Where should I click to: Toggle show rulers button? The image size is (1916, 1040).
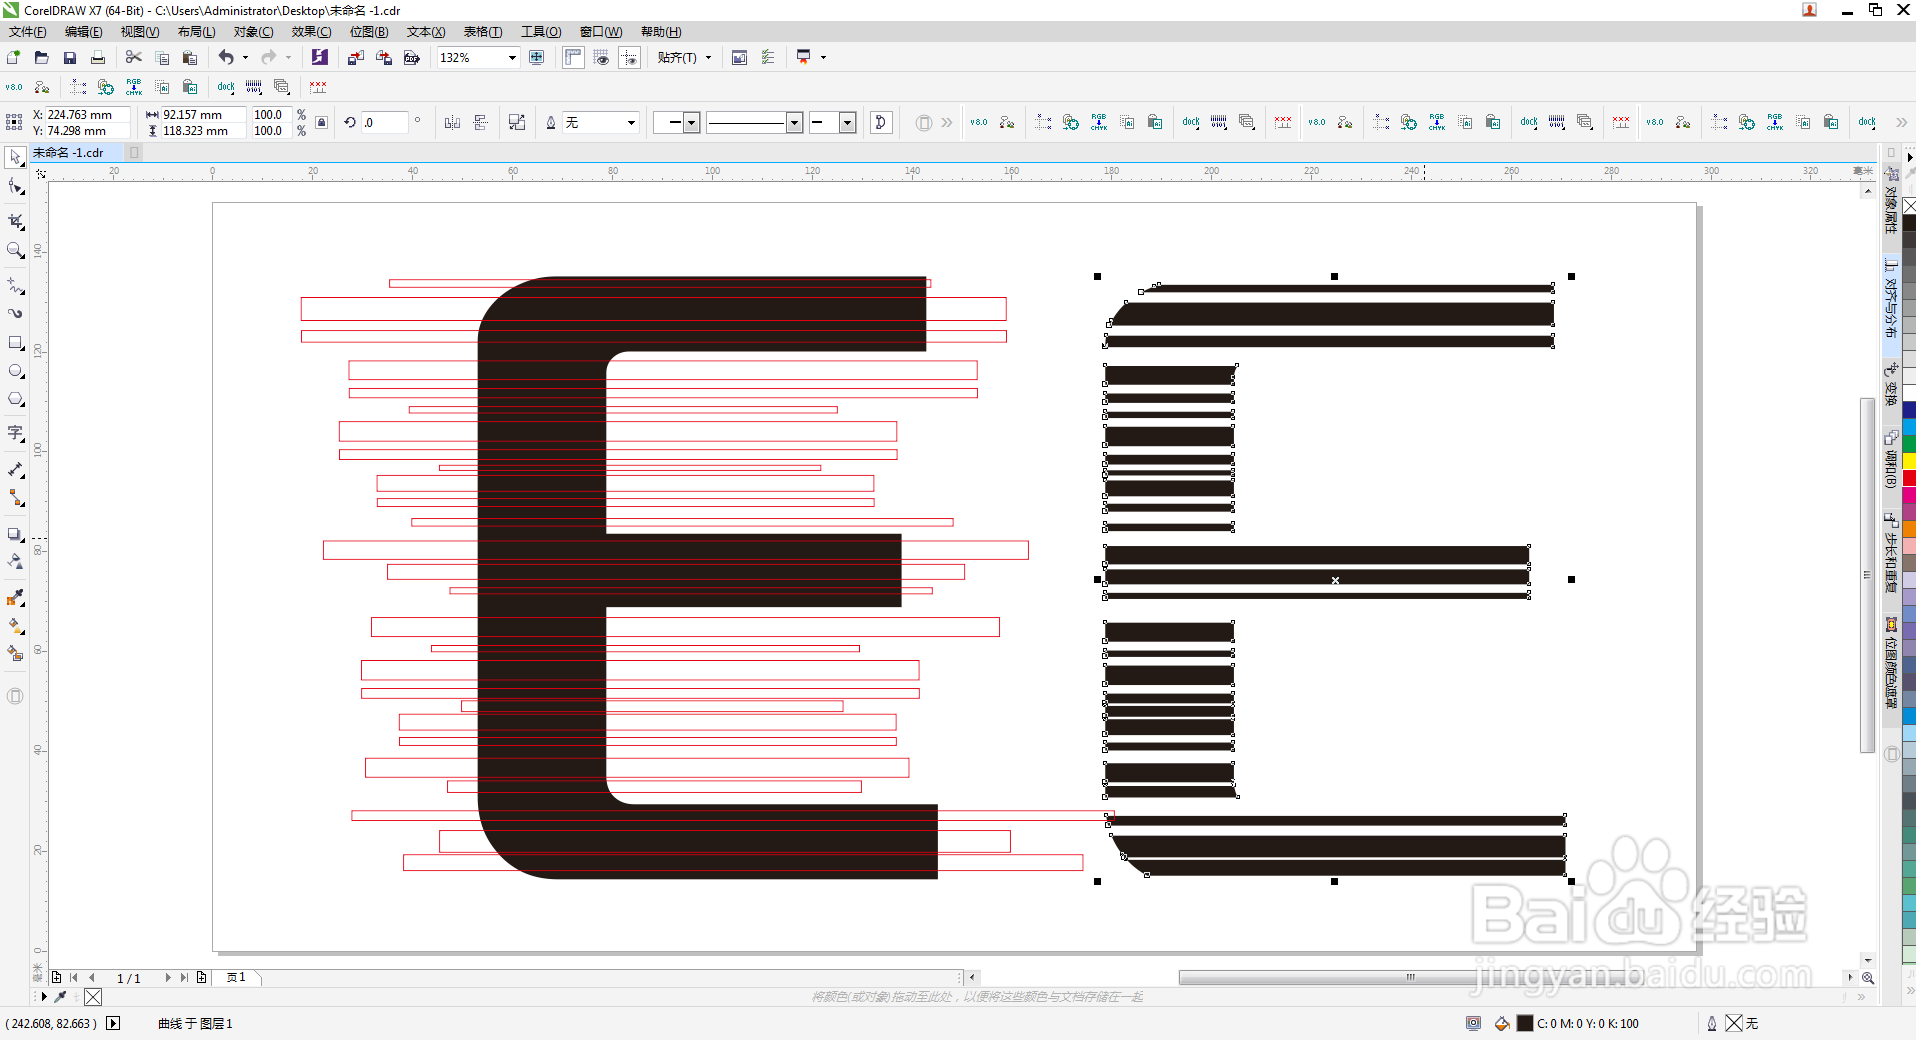(573, 58)
